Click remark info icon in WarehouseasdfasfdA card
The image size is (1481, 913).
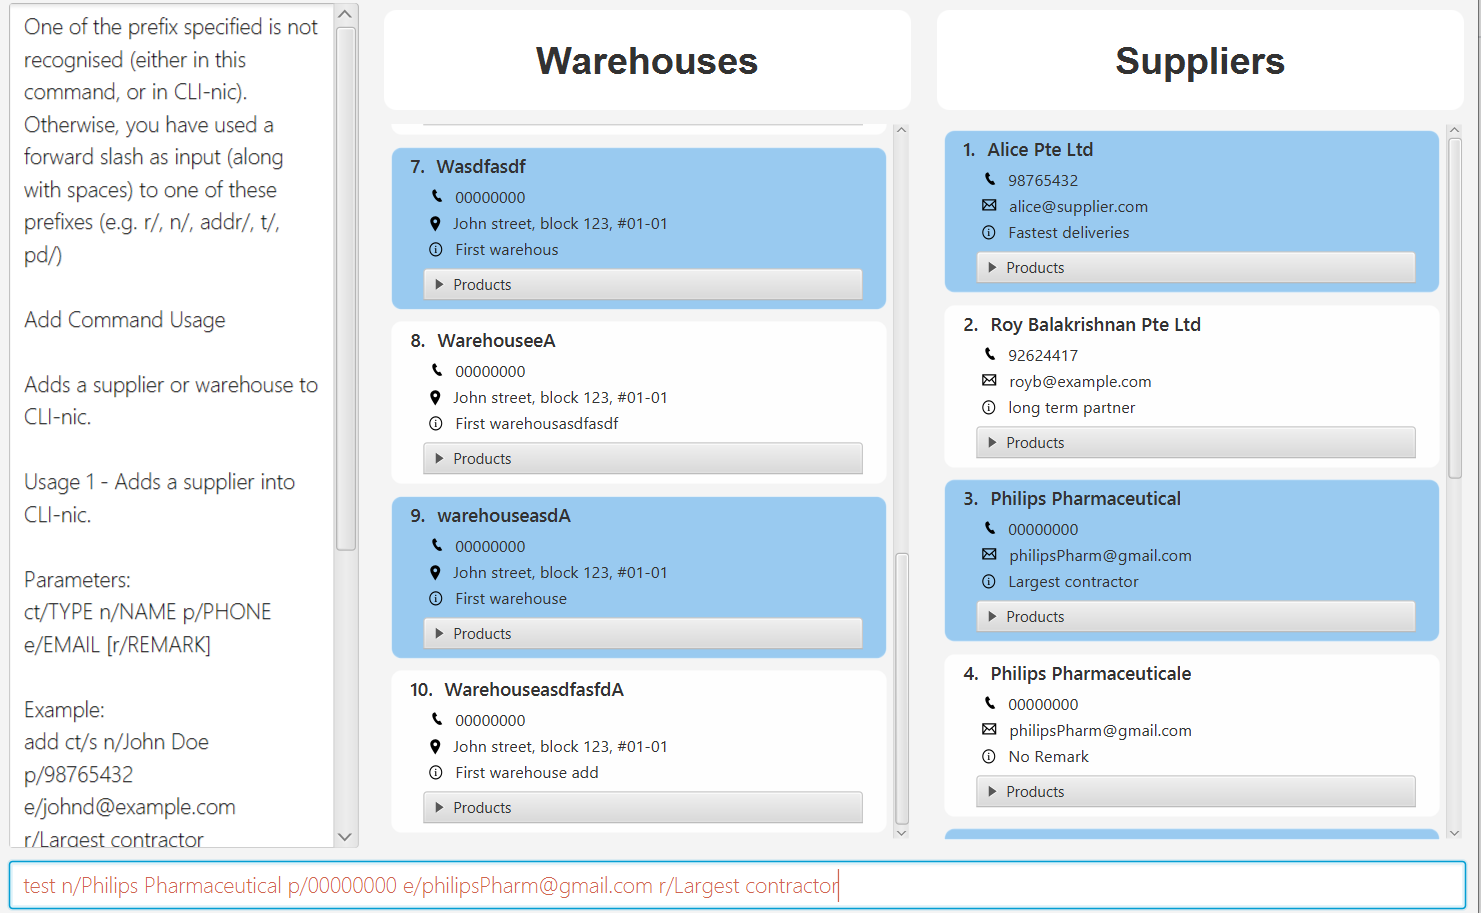[x=436, y=772]
